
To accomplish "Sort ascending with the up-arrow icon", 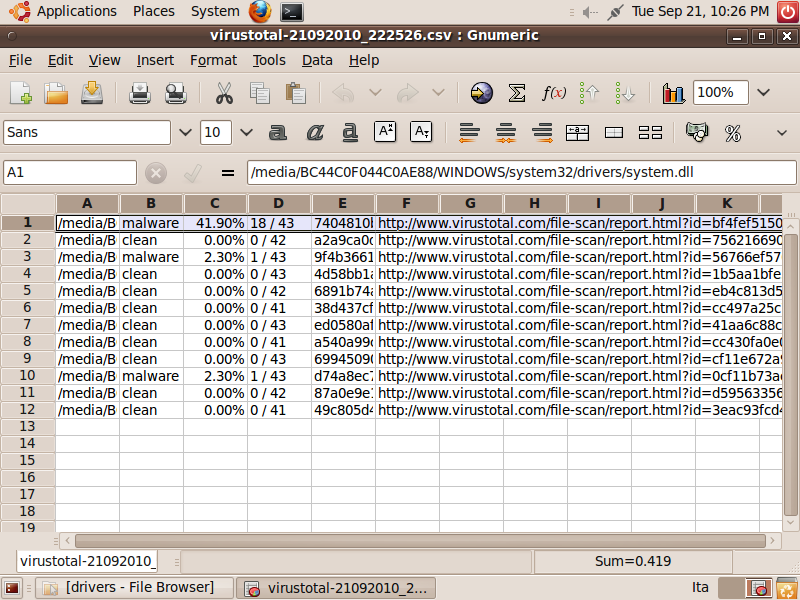I will [x=589, y=93].
